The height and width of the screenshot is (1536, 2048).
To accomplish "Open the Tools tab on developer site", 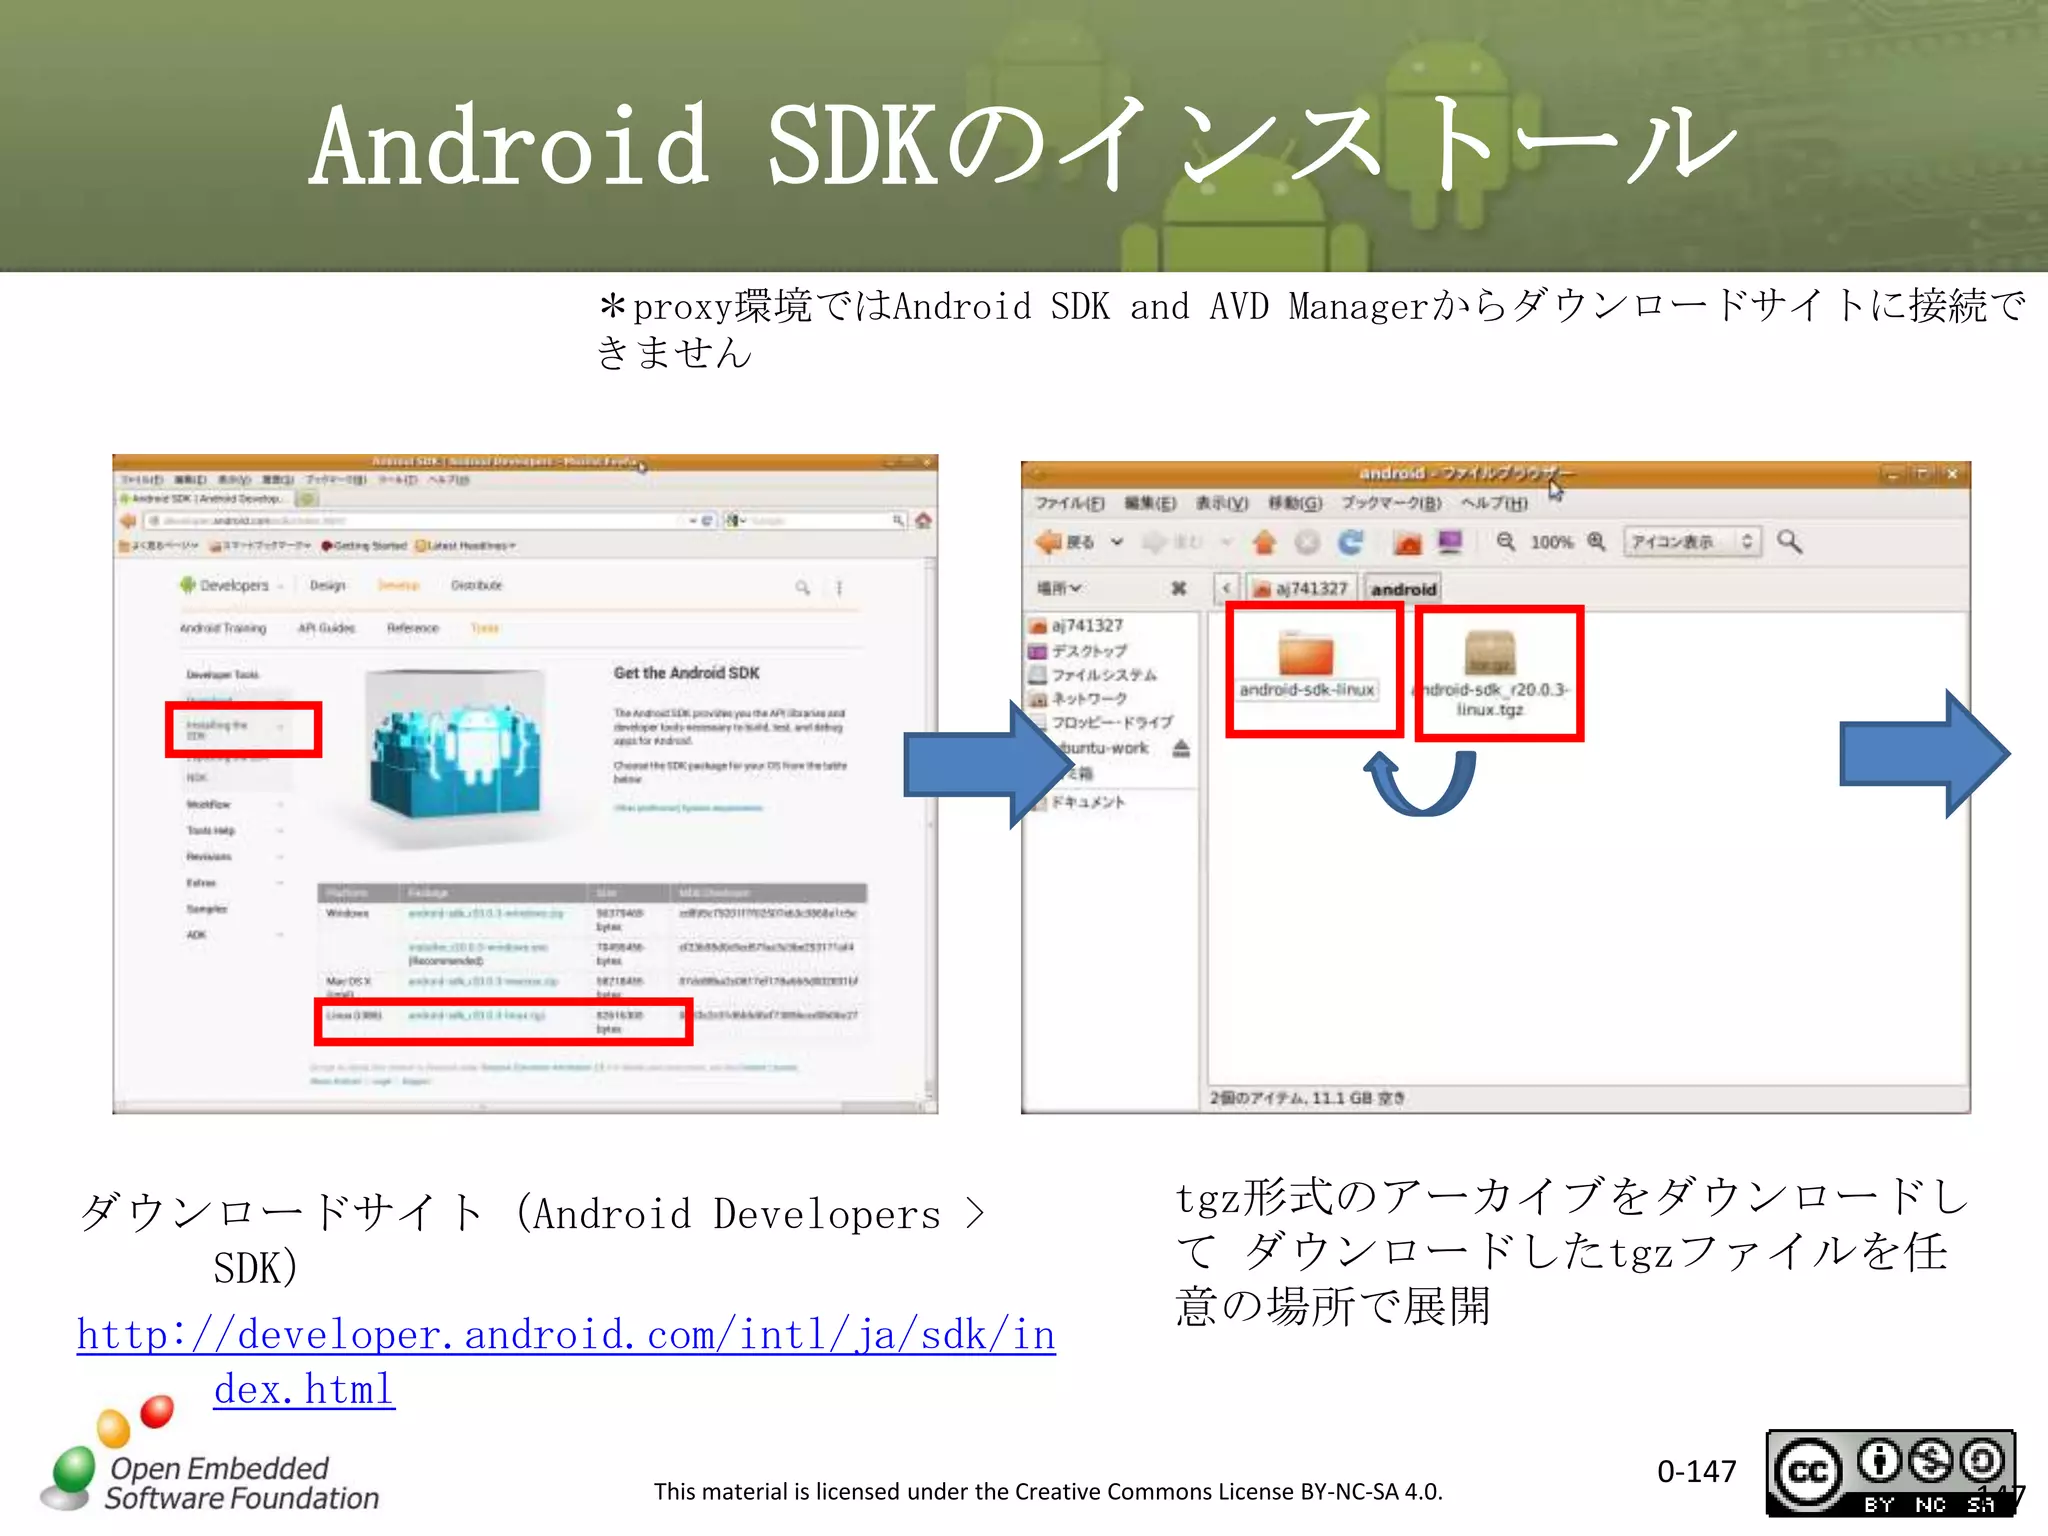I will (x=484, y=628).
